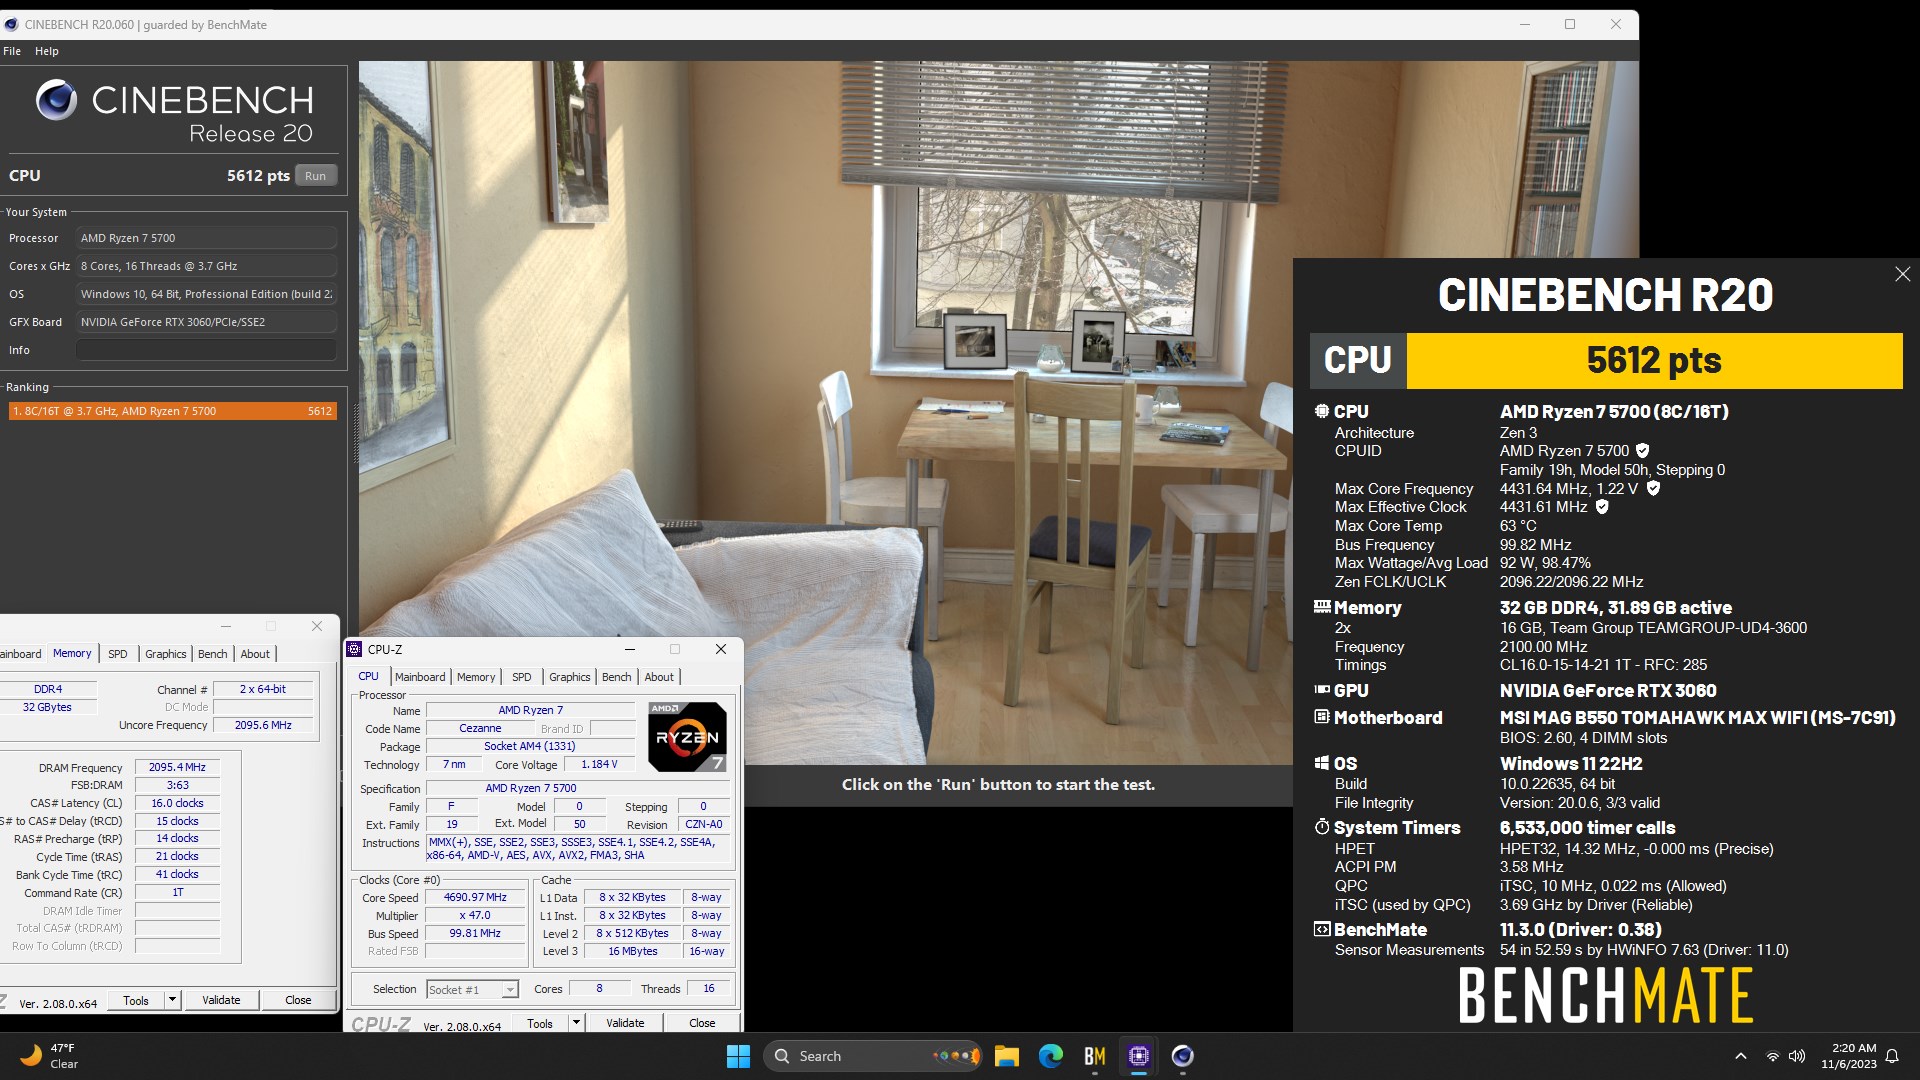The height and width of the screenshot is (1080, 1920).
Task: Open Bench tab in Memory CPU-Z window
Action: (x=213, y=654)
